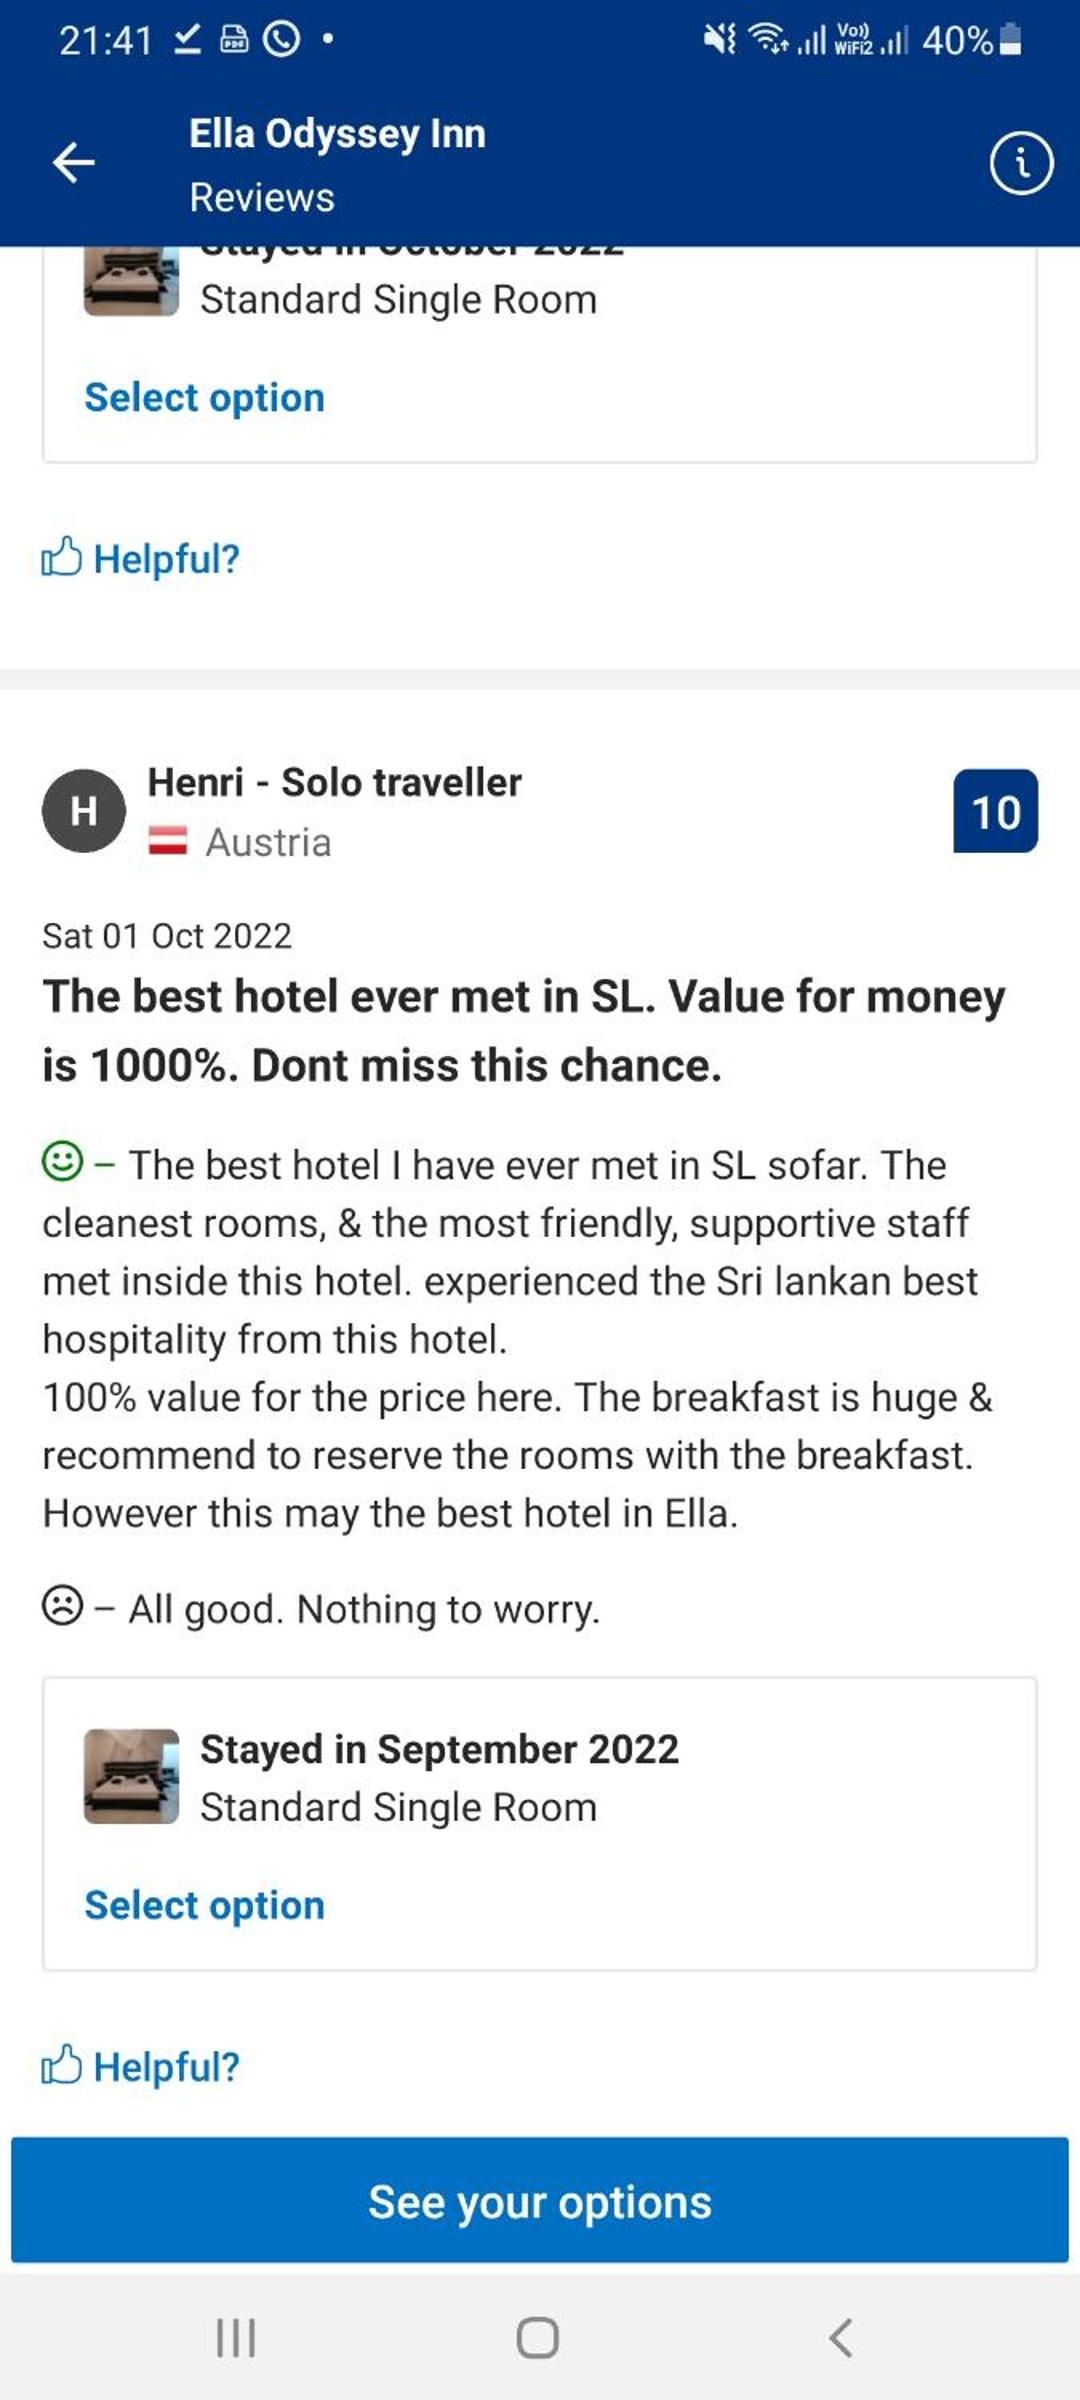Open the info icon in header
Viewport: 1080px width, 2400px height.
click(x=1021, y=162)
